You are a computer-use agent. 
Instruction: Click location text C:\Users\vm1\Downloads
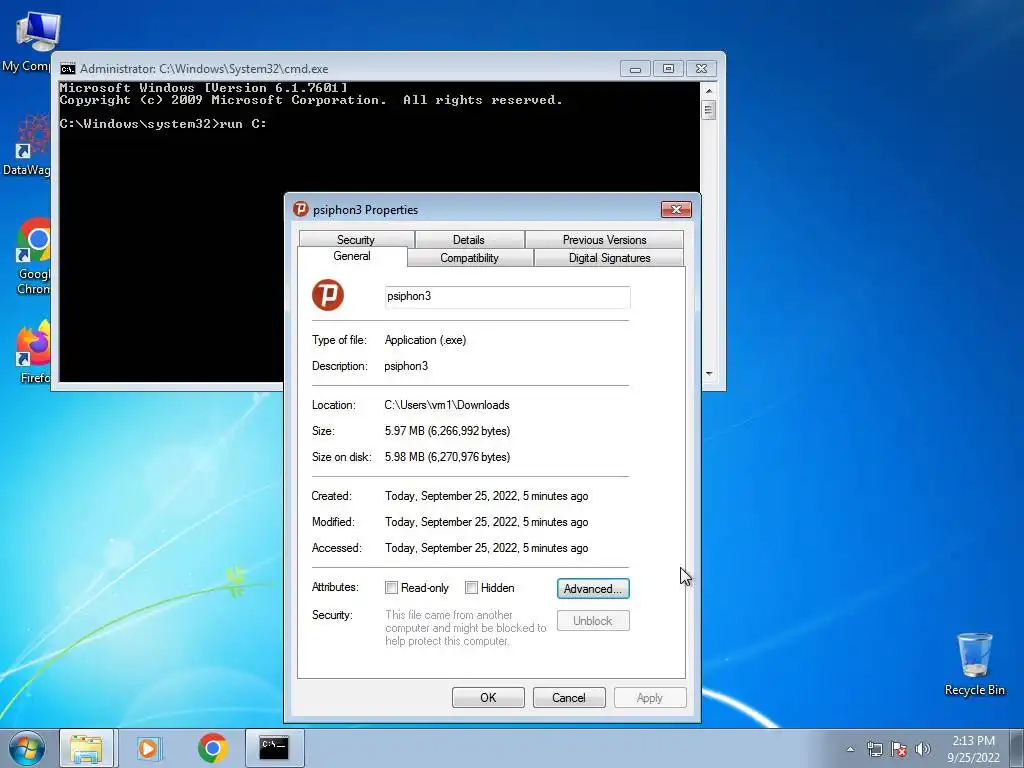pos(447,405)
